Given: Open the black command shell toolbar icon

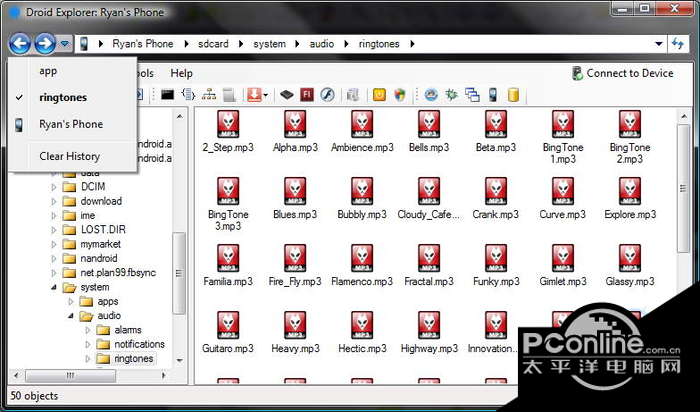Looking at the screenshot, I should point(167,95).
